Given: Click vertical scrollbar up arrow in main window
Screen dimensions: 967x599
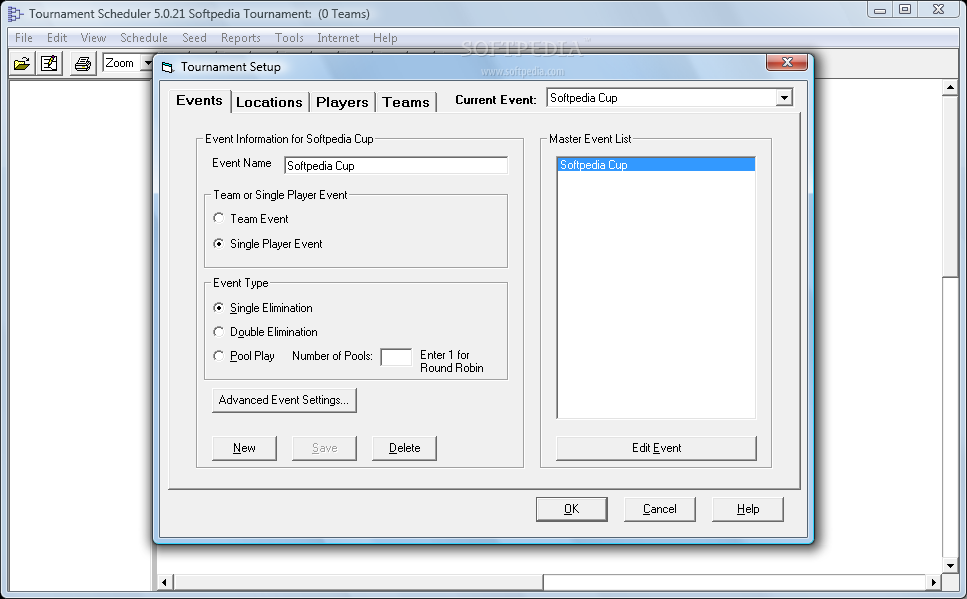Looking at the screenshot, I should pyautogui.click(x=950, y=88).
